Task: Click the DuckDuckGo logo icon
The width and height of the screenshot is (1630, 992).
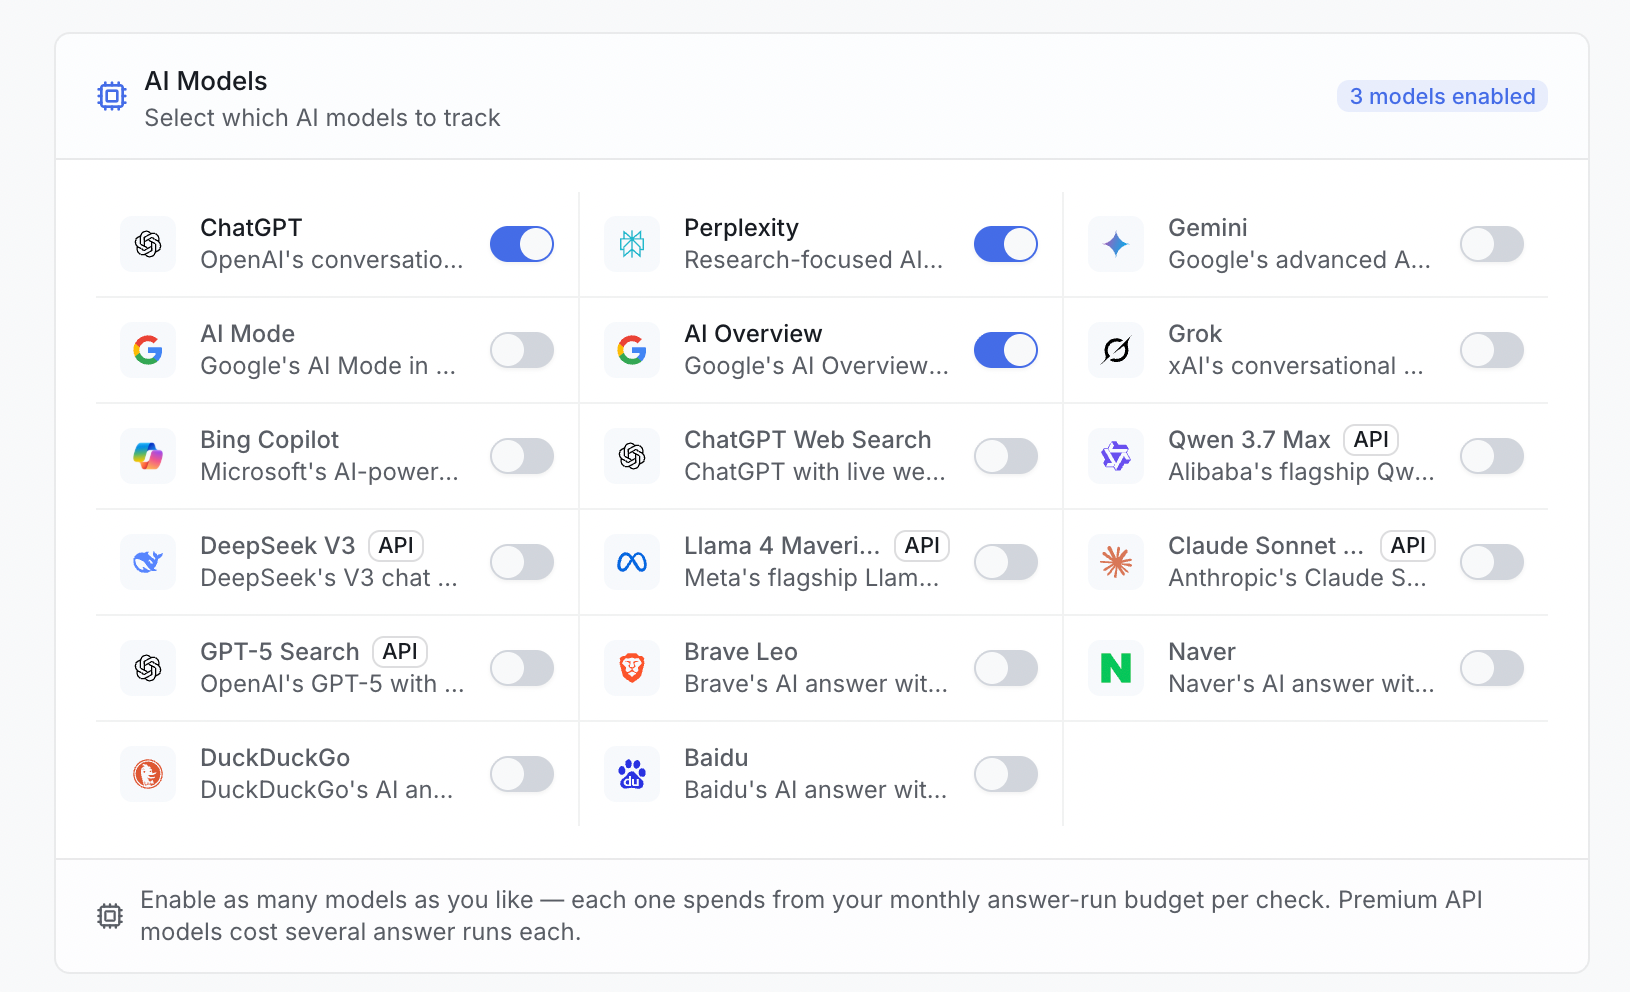Action: [x=148, y=774]
